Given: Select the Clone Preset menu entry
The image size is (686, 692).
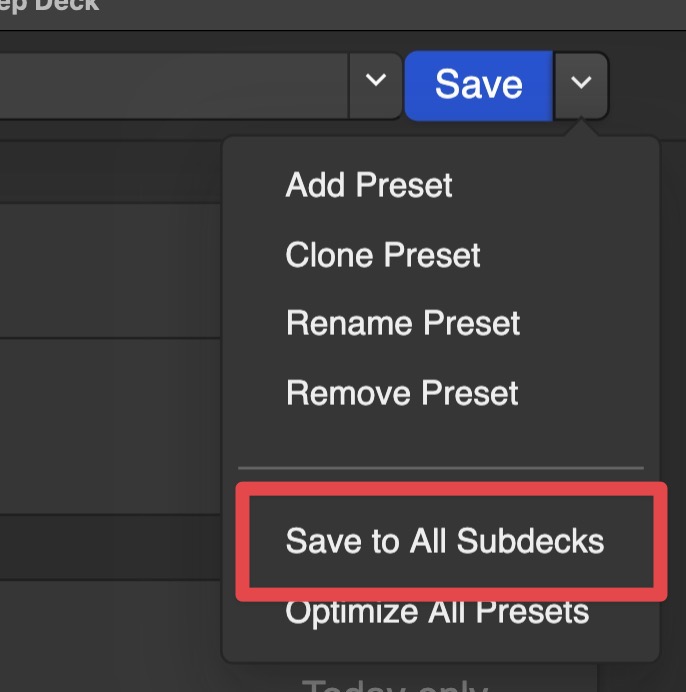Looking at the screenshot, I should point(383,255).
